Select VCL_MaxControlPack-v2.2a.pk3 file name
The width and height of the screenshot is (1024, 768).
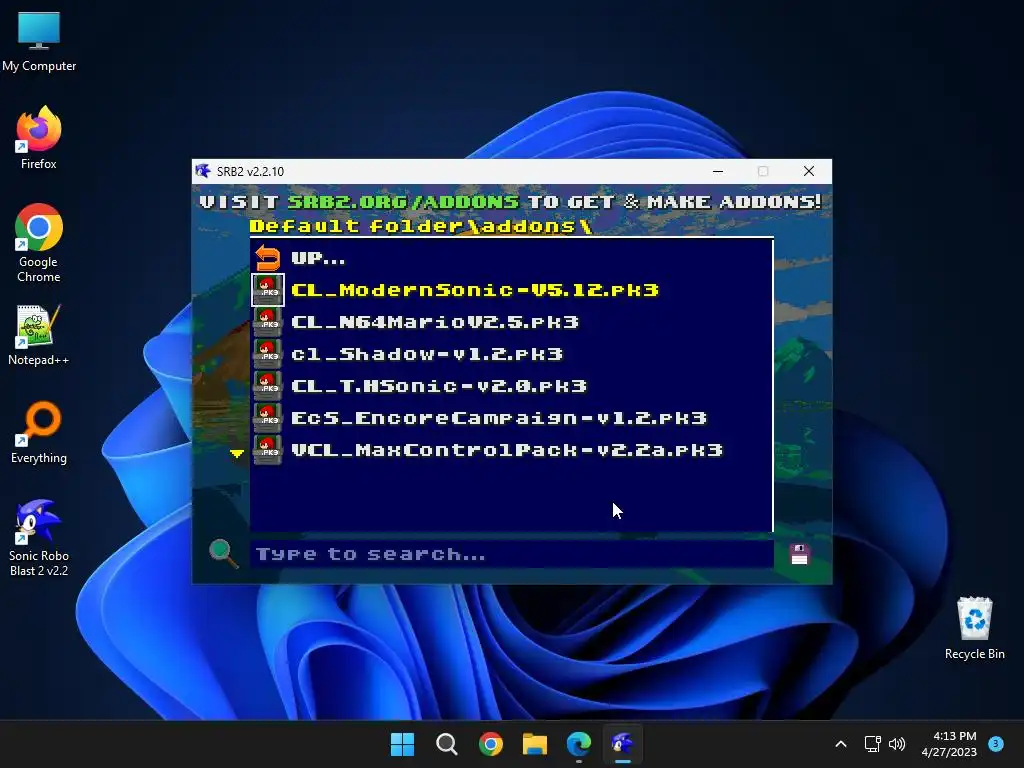coord(507,450)
